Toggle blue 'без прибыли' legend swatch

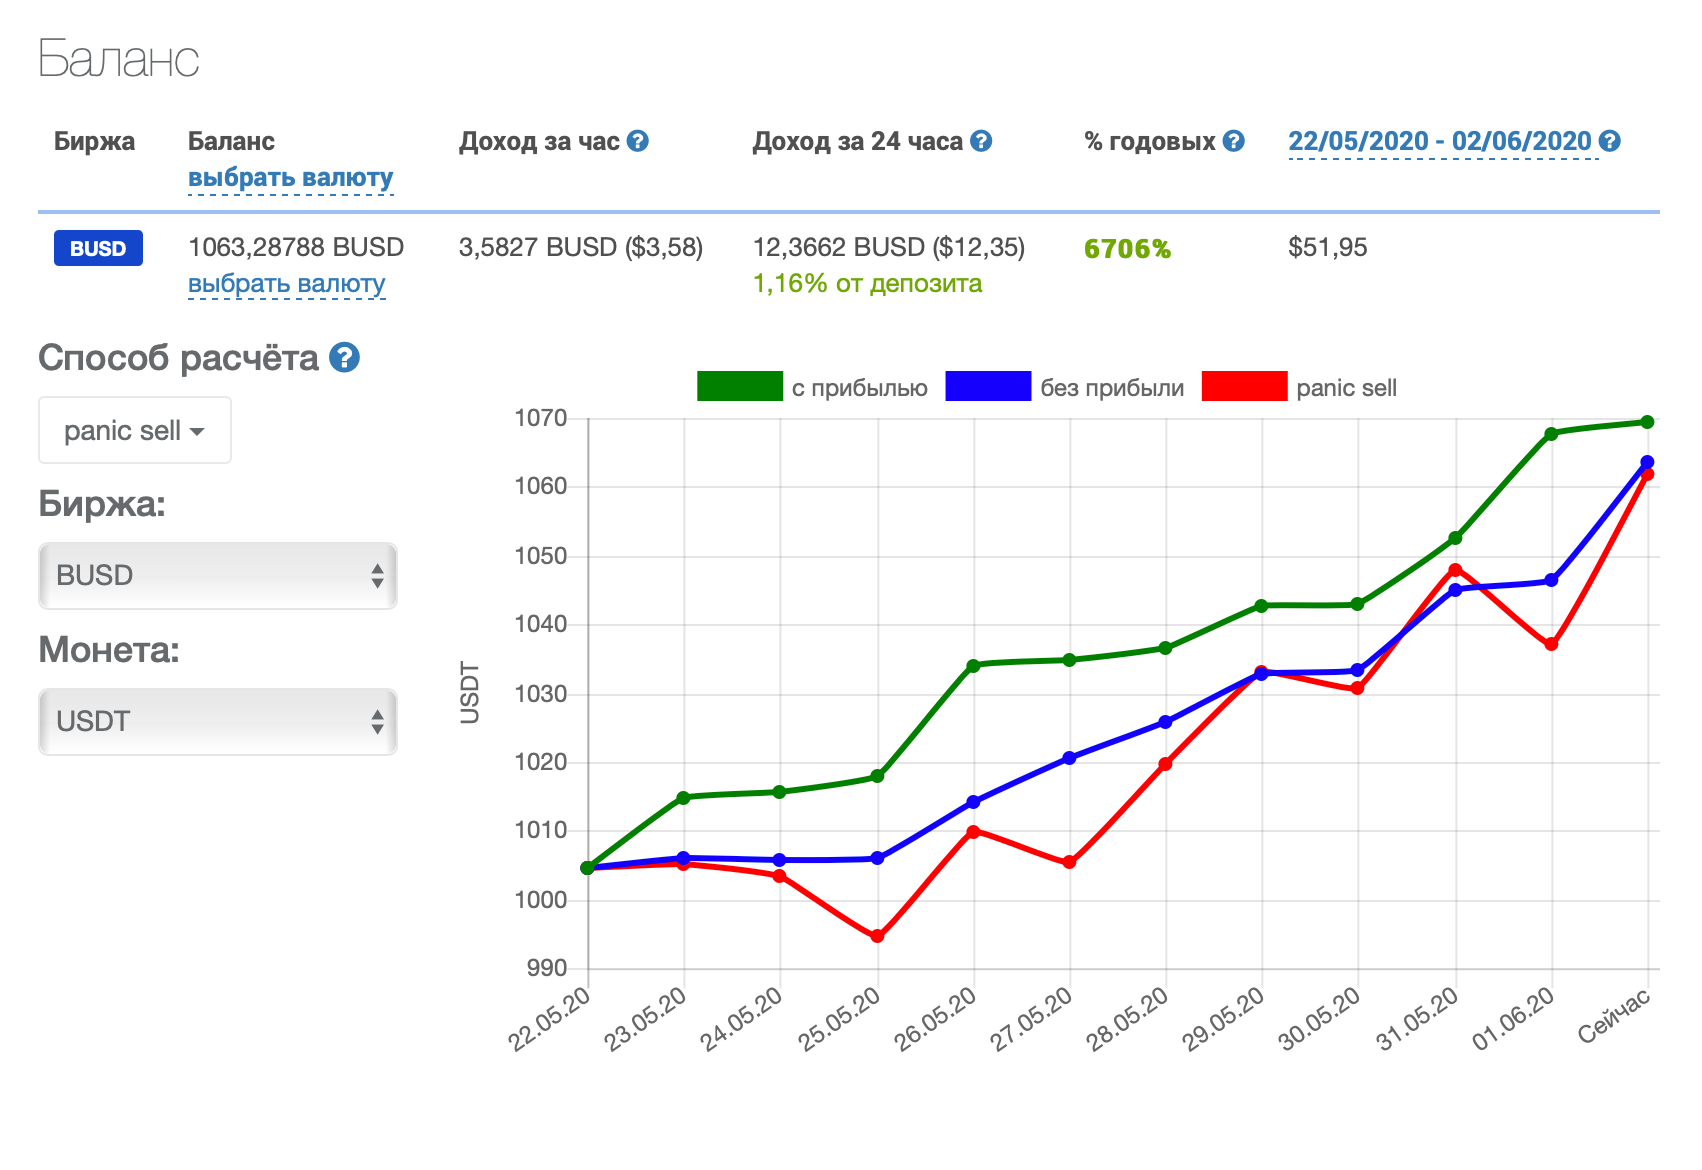pyautogui.click(x=988, y=386)
